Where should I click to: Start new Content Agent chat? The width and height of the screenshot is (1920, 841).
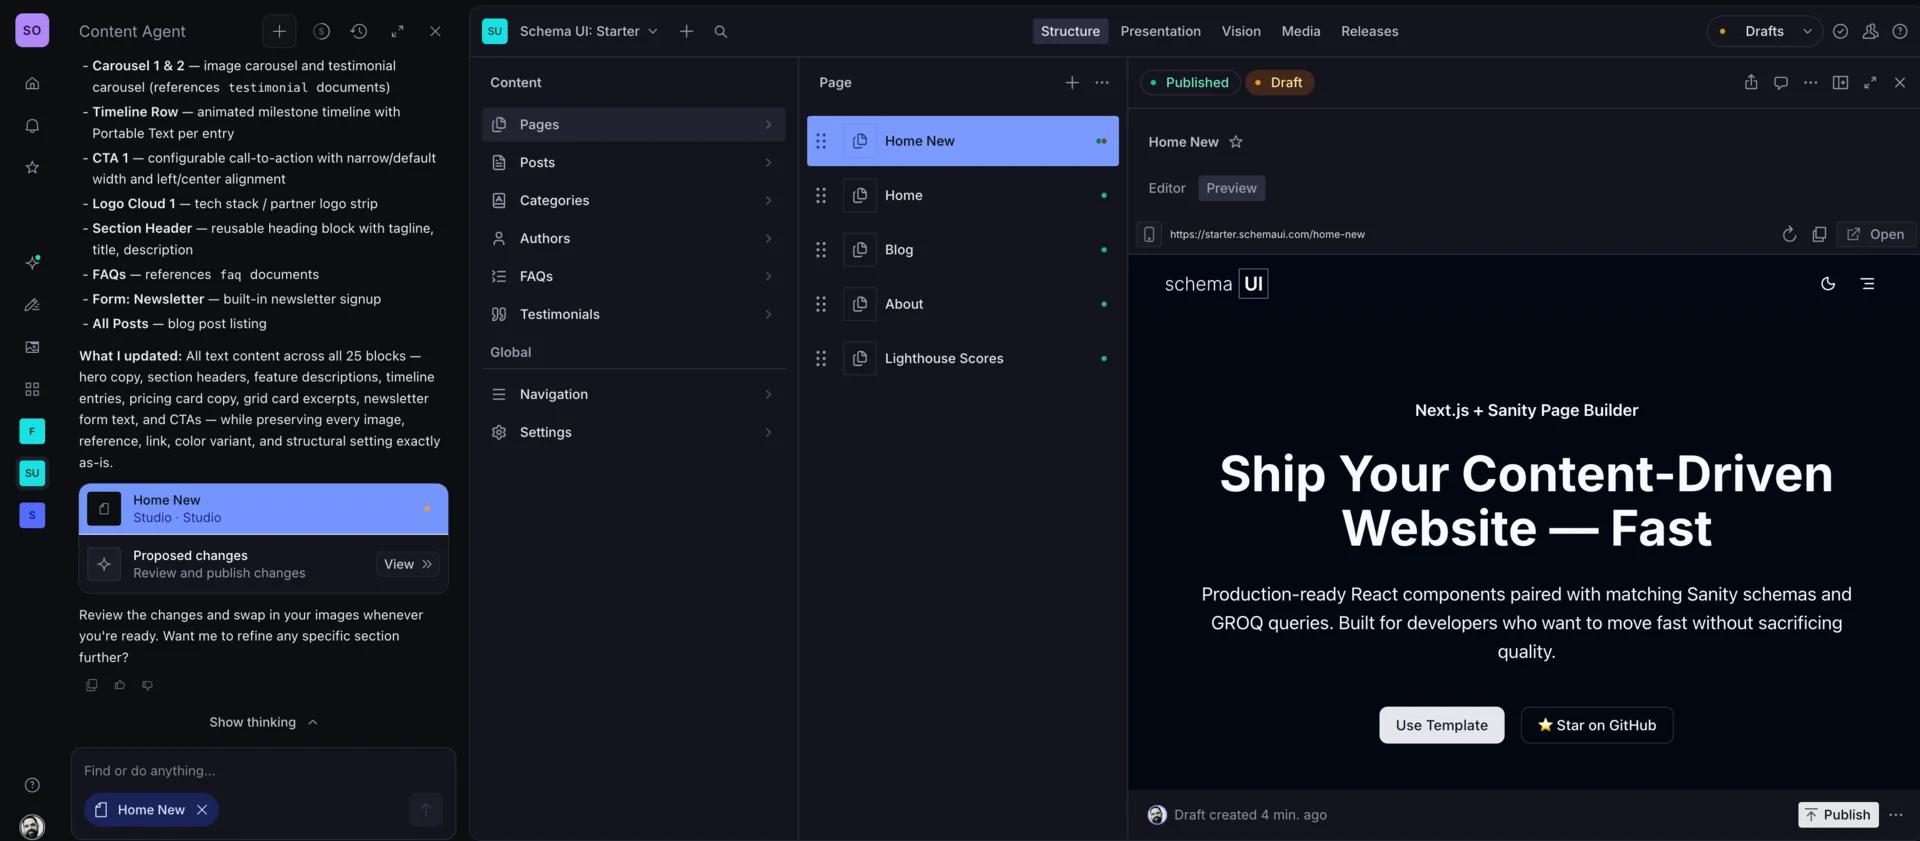(x=279, y=31)
